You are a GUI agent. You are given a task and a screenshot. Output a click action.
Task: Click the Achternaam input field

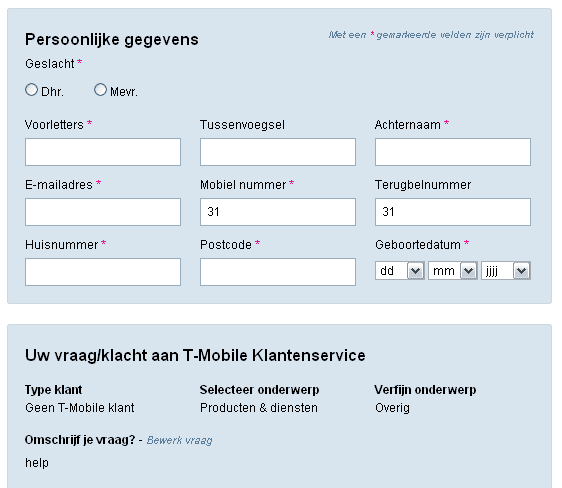click(453, 152)
